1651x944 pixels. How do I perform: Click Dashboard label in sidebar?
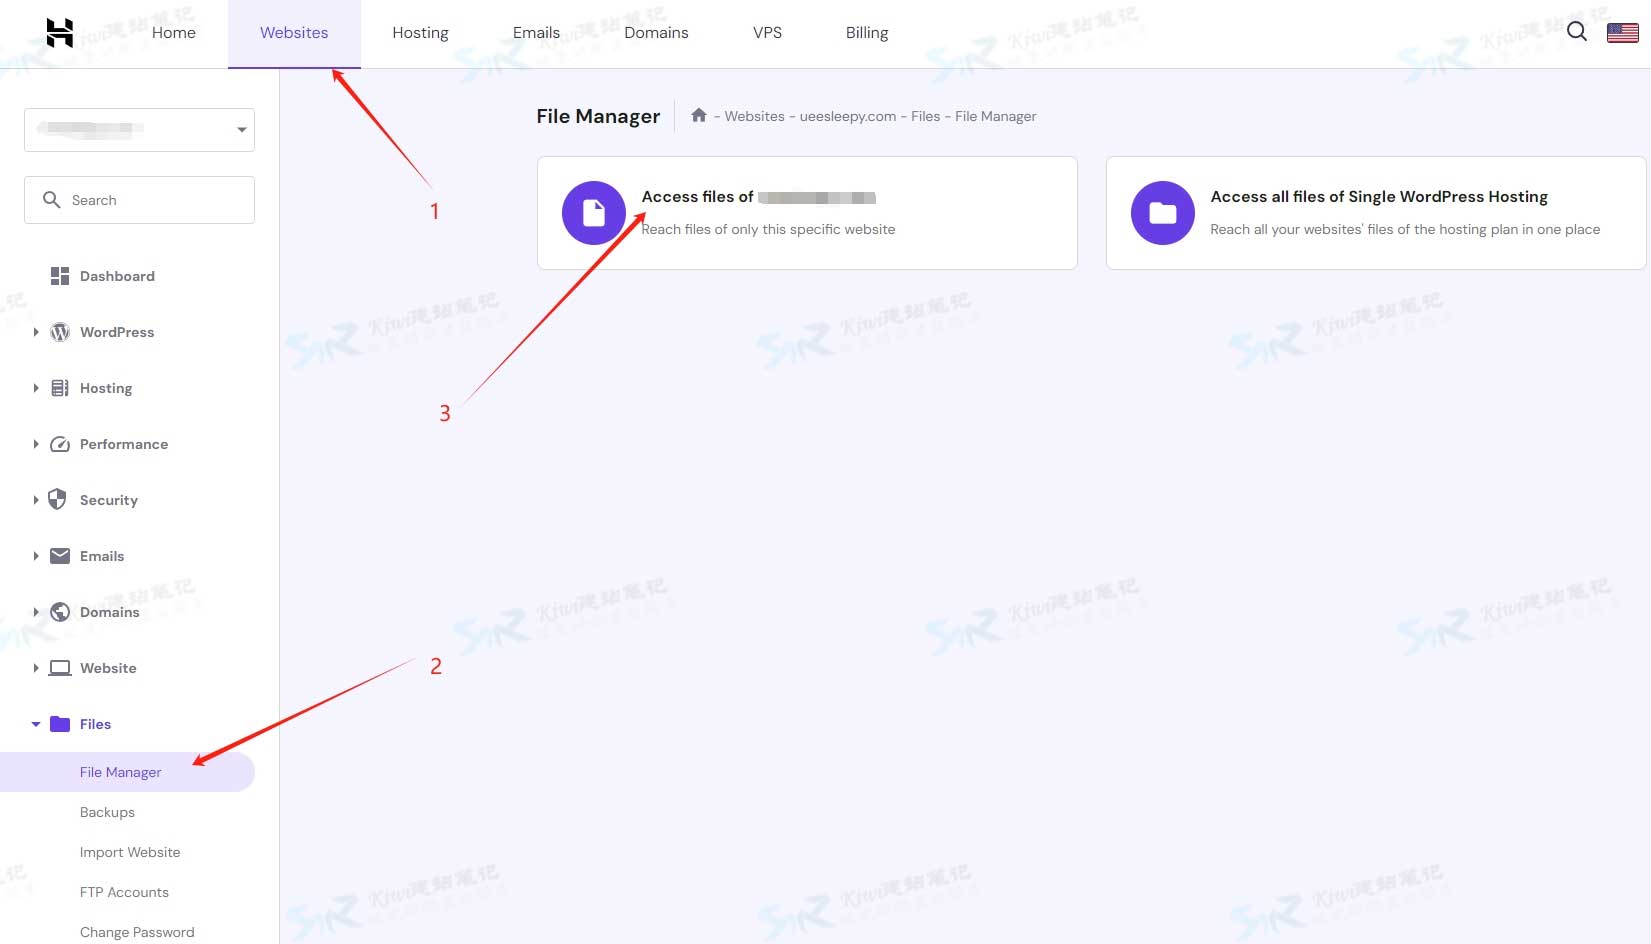(x=117, y=276)
